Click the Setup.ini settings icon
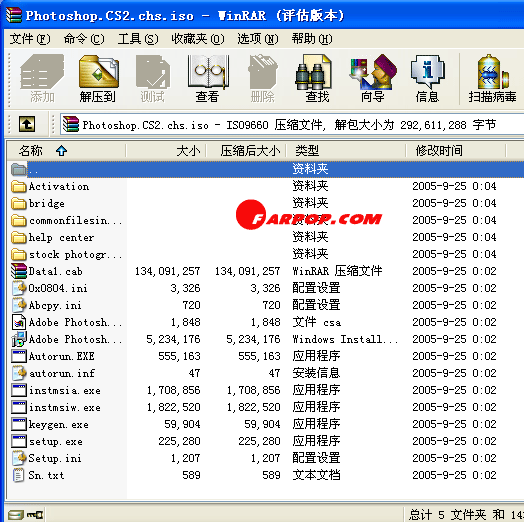Screen dimensions: 524x522 pyautogui.click(x=19, y=458)
